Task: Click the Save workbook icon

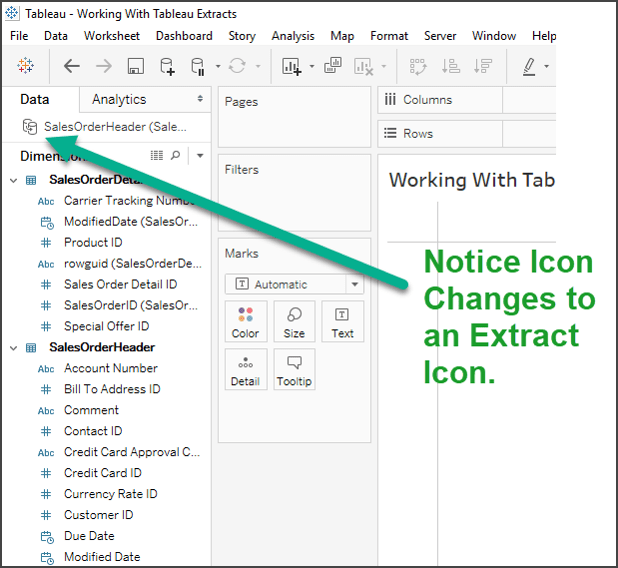Action: [135, 66]
